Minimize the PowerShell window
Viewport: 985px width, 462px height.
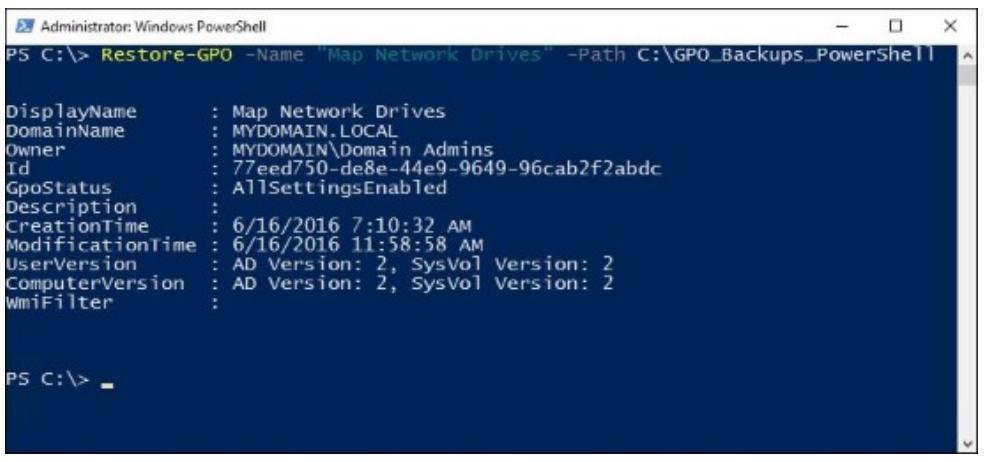coord(842,26)
